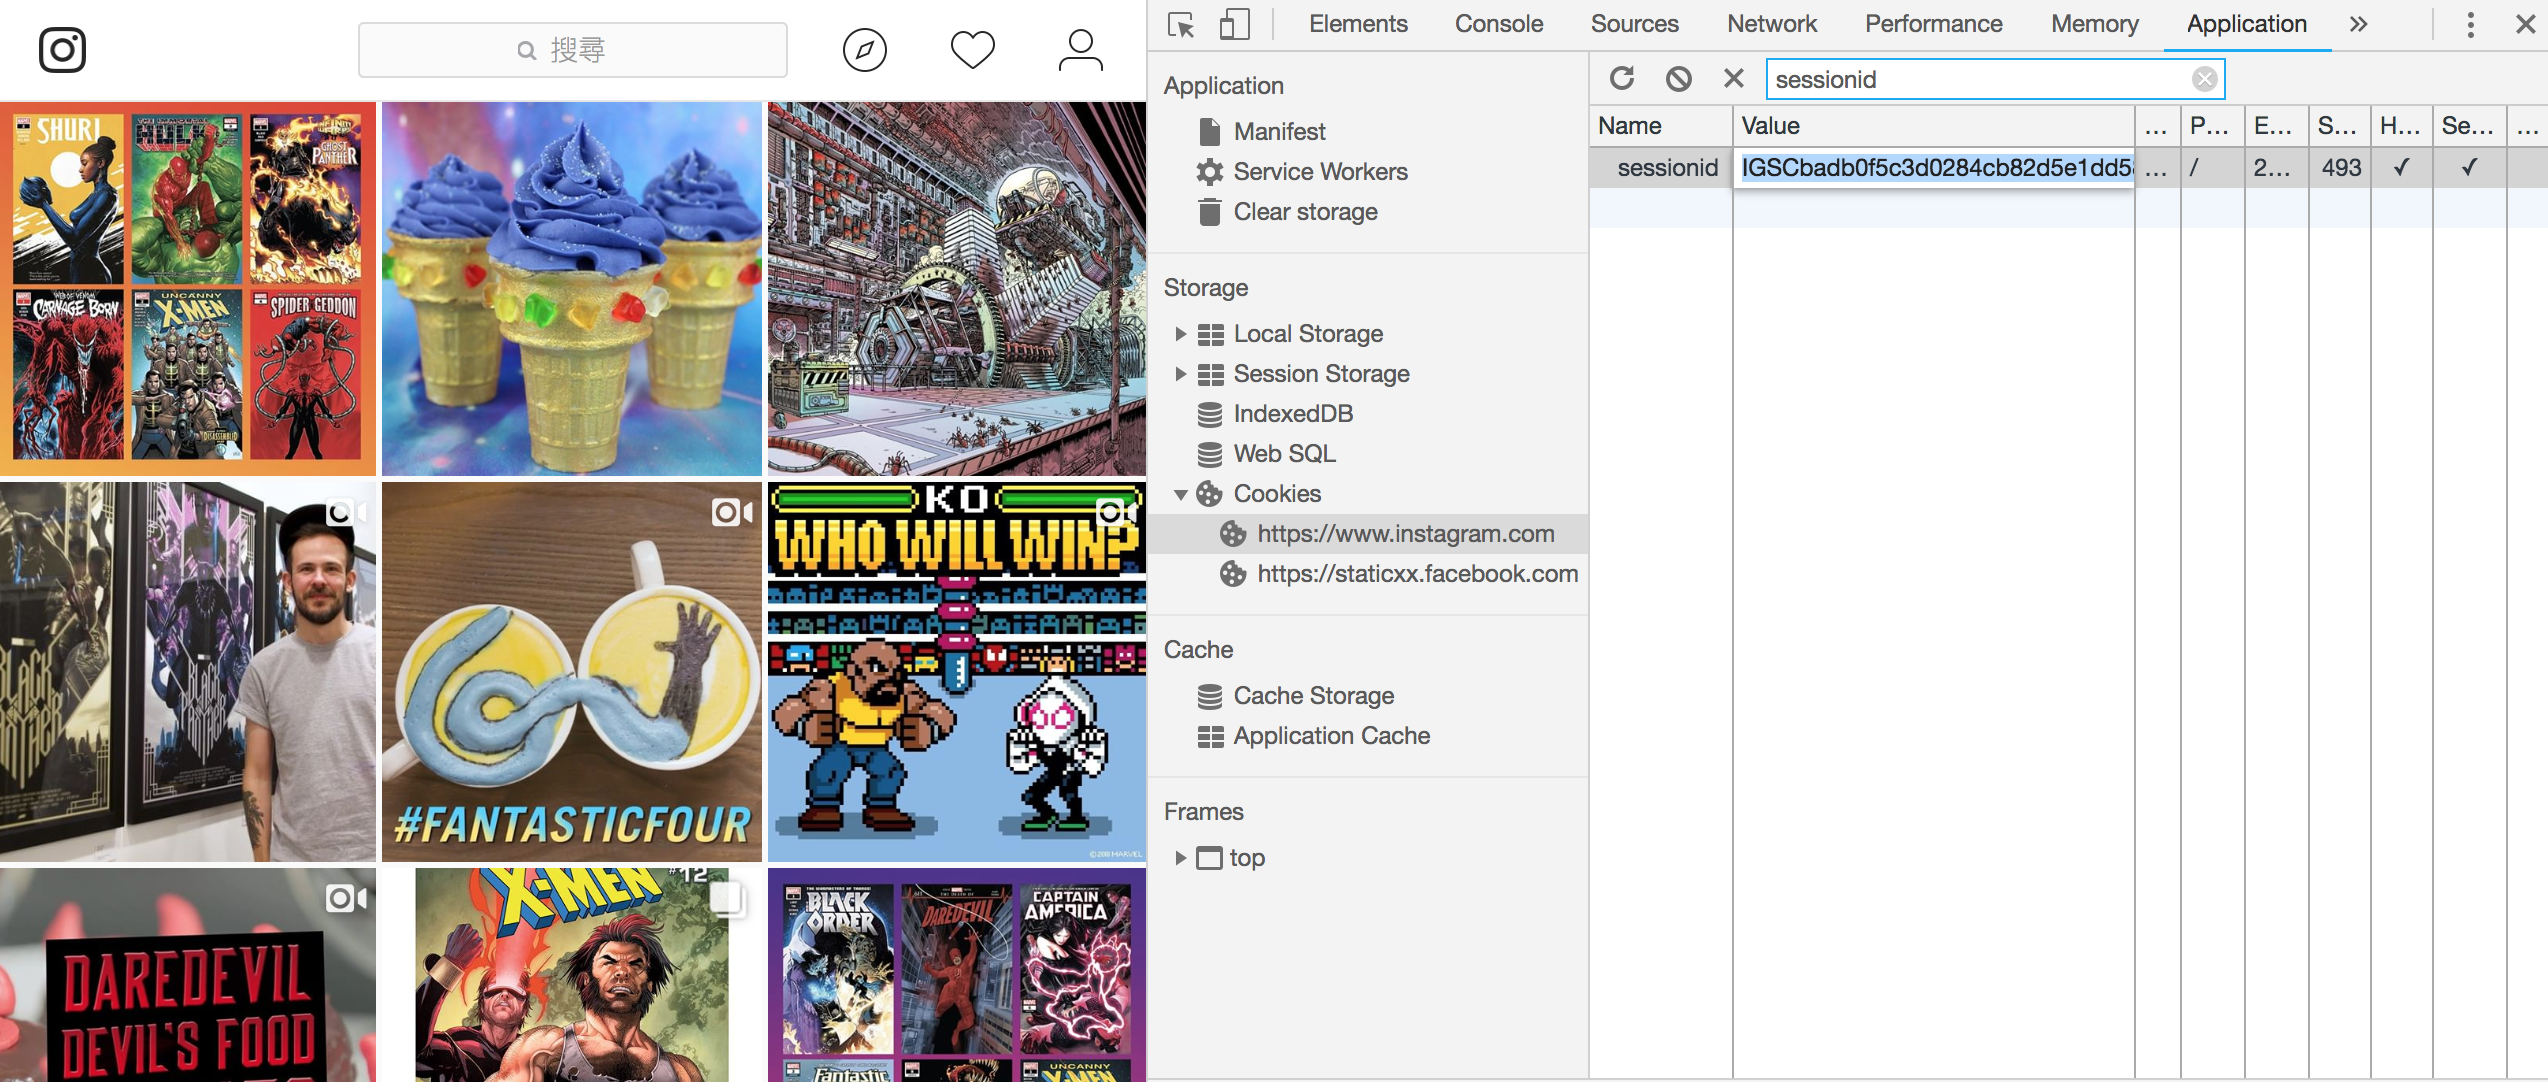
Task: Open the heart activity feed icon
Action: click(972, 50)
